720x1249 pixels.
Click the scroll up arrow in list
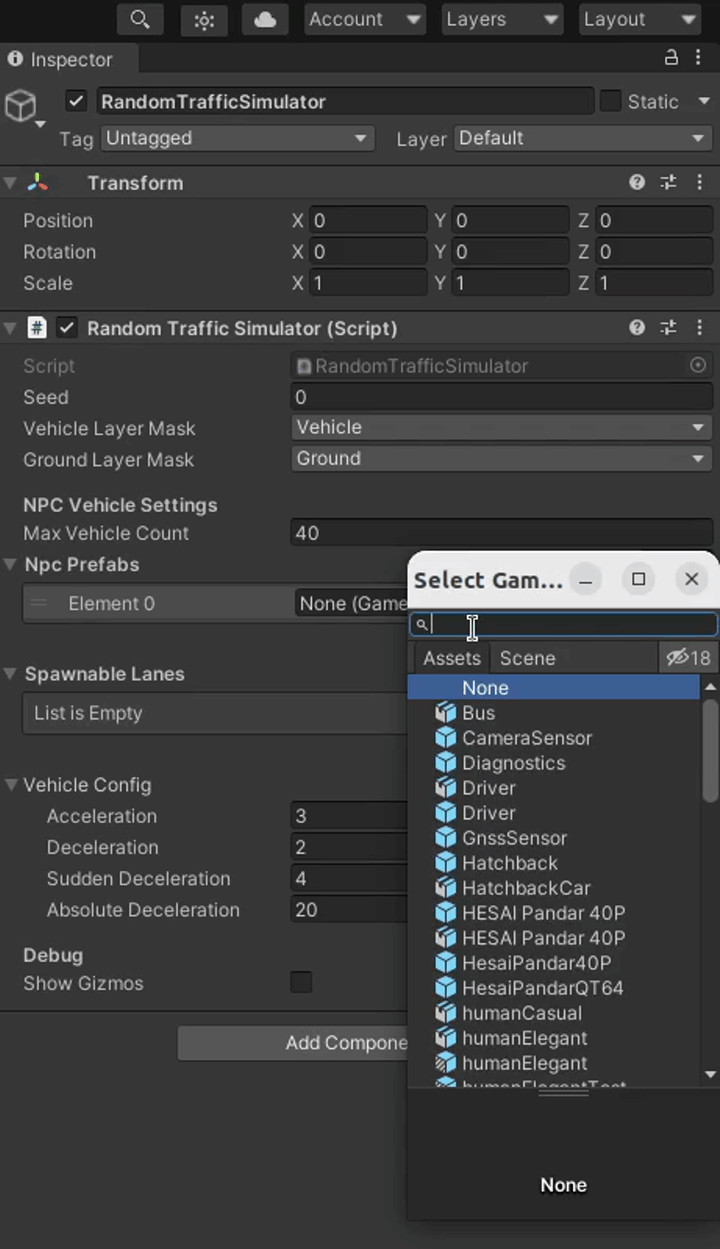[710, 687]
